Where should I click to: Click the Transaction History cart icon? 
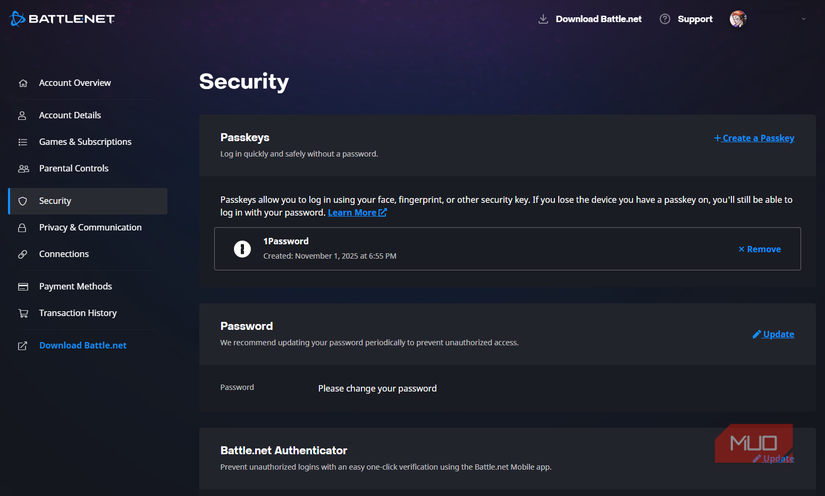click(23, 313)
